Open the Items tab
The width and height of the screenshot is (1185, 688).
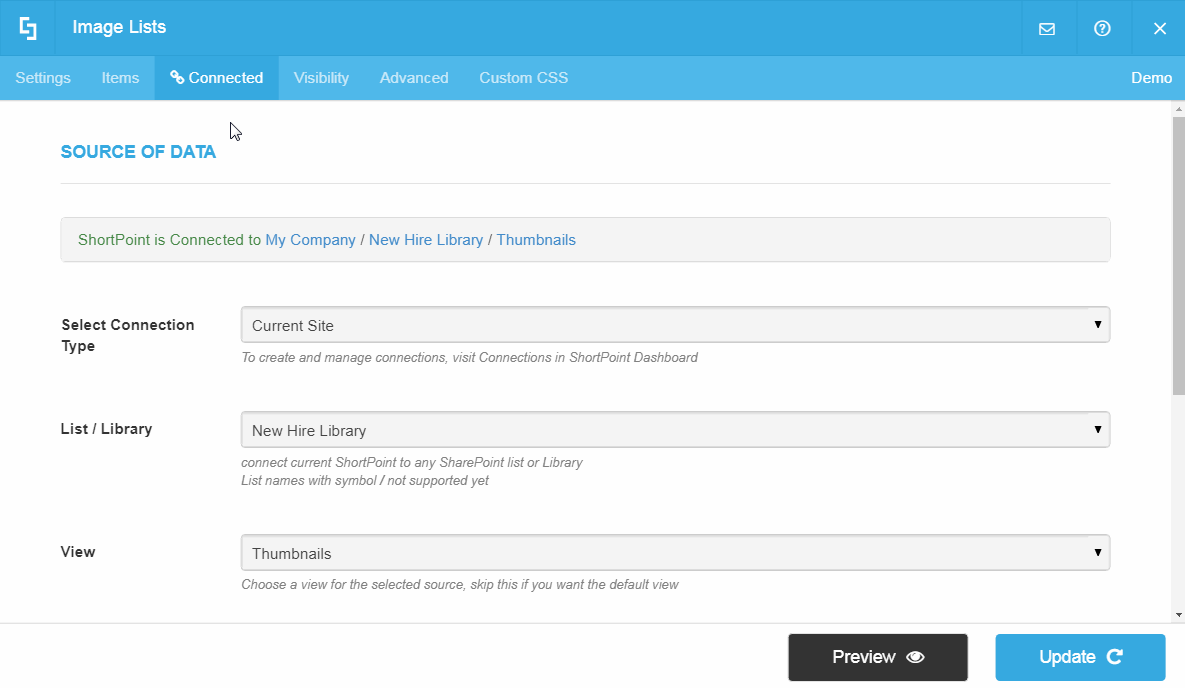(x=120, y=77)
